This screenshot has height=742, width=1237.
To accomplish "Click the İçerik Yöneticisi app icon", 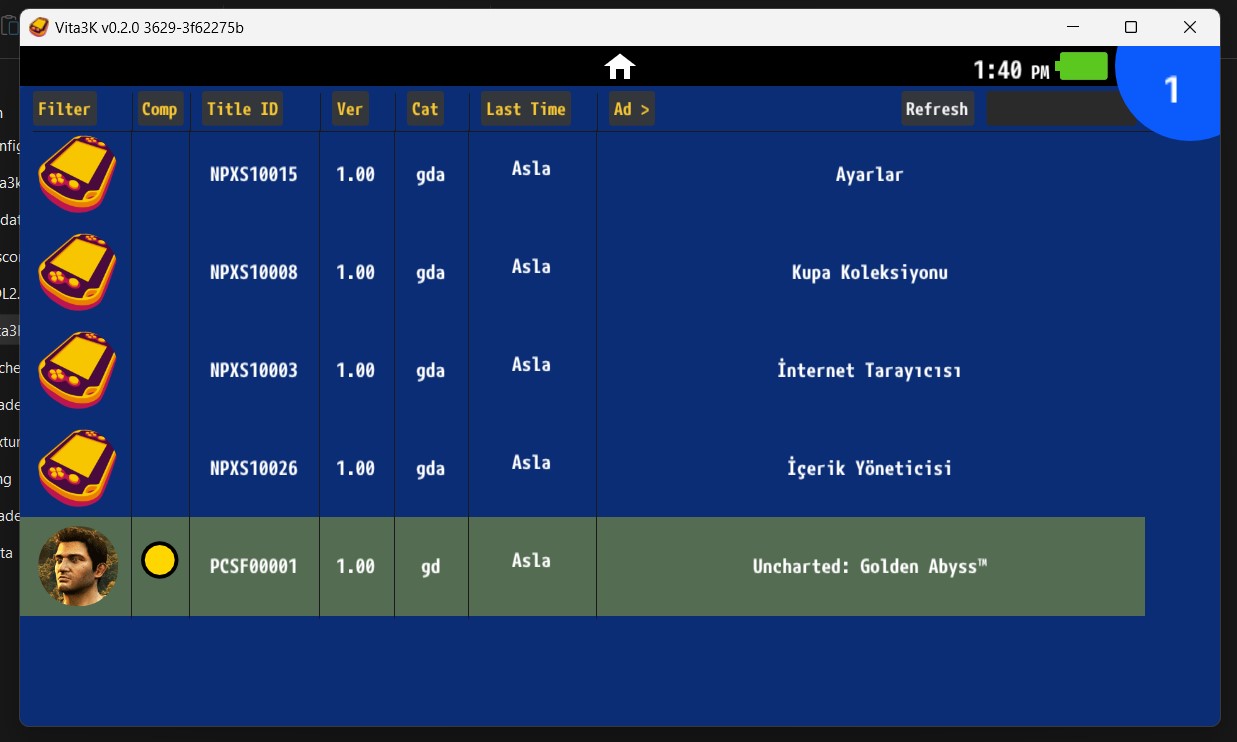I will 77,468.
